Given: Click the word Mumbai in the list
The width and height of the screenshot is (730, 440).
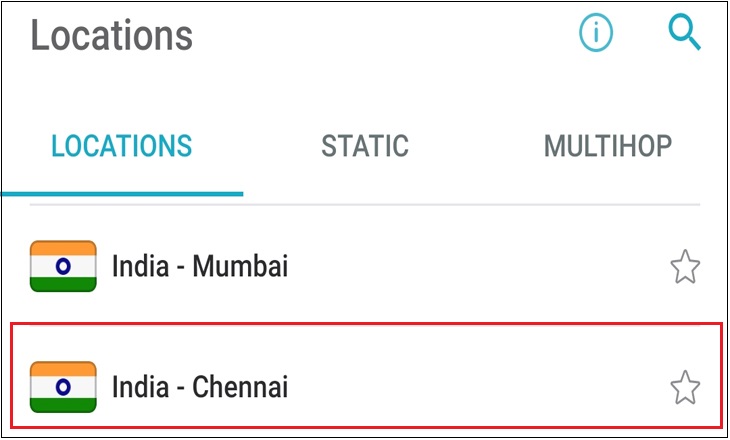Looking at the screenshot, I should pos(240,266).
